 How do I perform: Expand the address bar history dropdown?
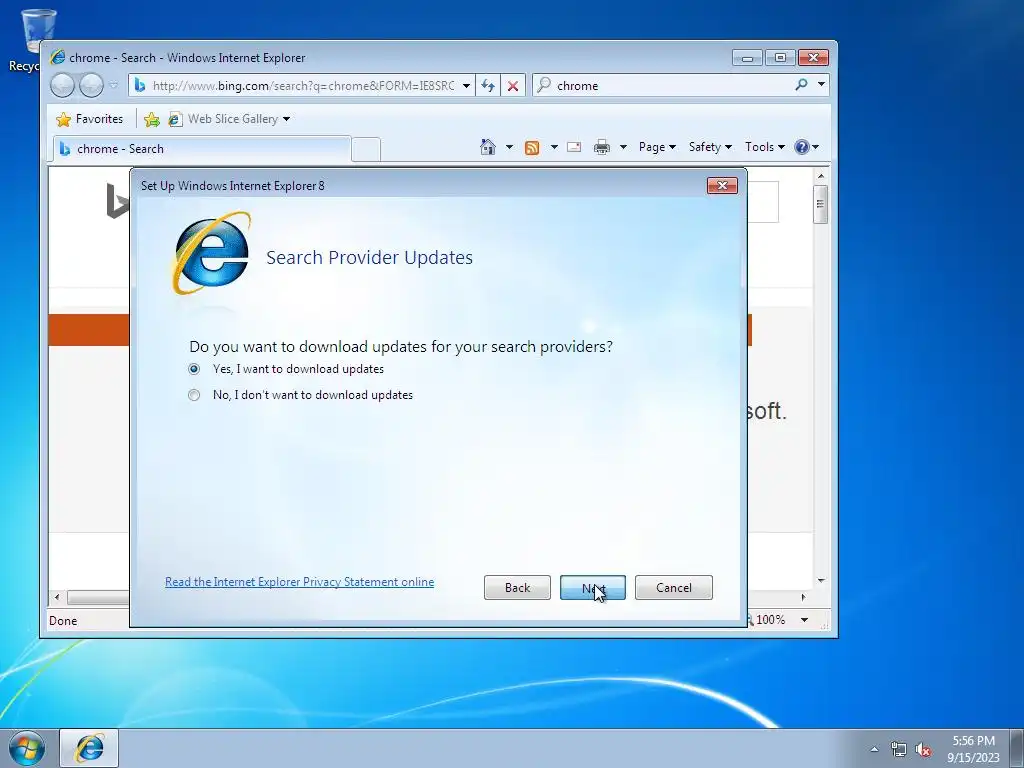coord(466,86)
